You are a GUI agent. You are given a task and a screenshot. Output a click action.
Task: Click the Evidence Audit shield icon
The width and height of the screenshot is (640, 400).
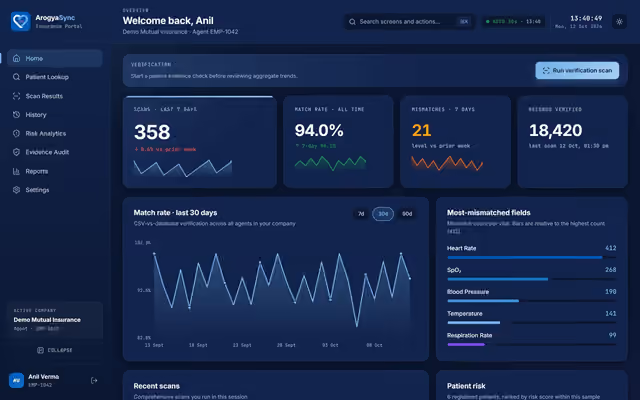tap(16, 152)
